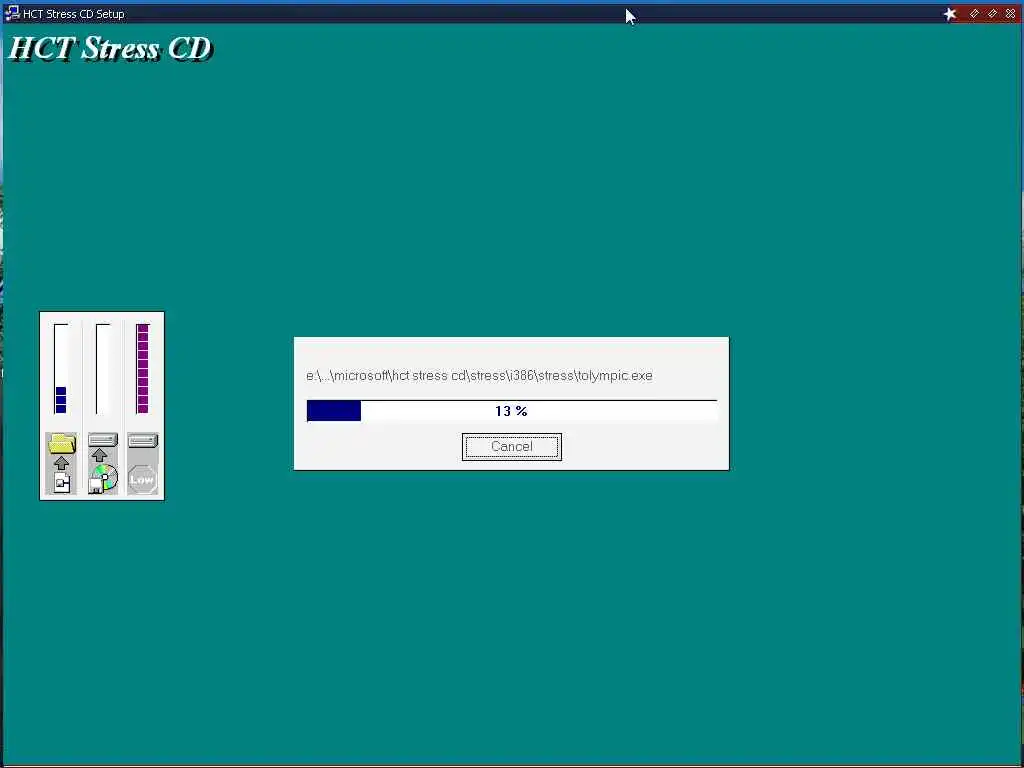
Task: Minimize the HCT Stress CD Setup window
Action: [x=974, y=14]
